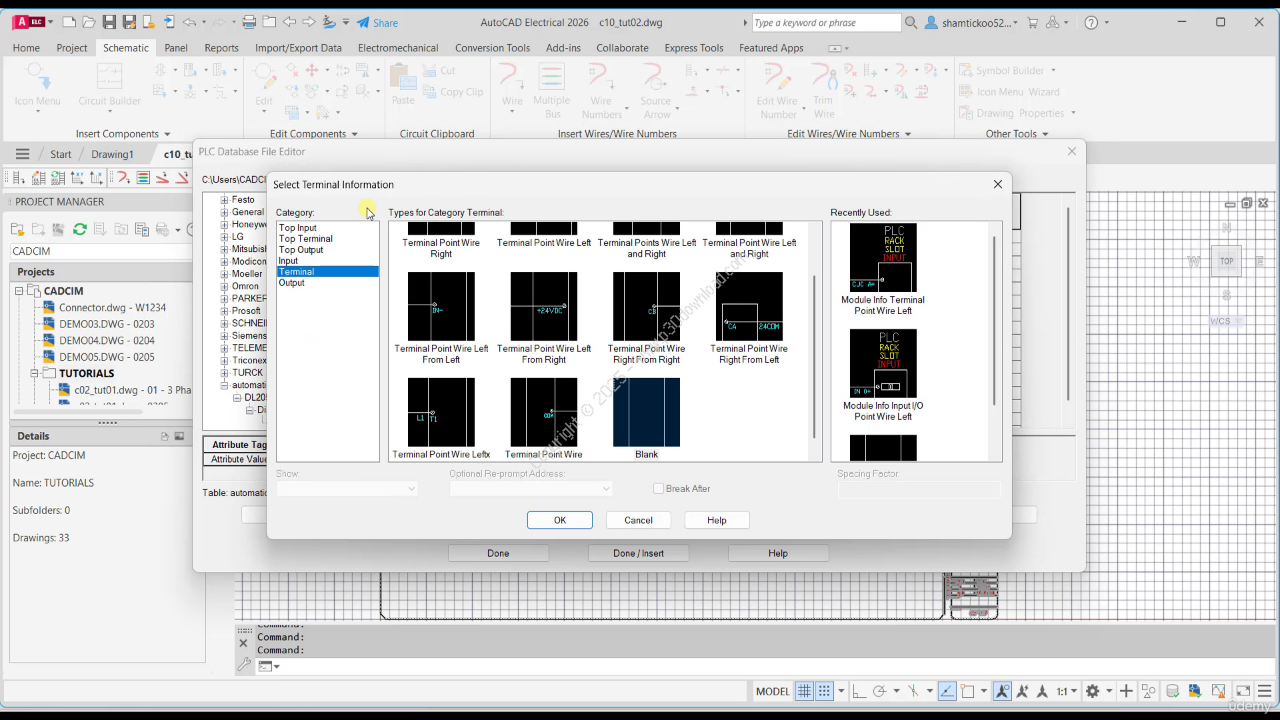Viewport: 1280px width, 720px height.
Task: Toggle the grid display icon in status bar
Action: pos(804,691)
